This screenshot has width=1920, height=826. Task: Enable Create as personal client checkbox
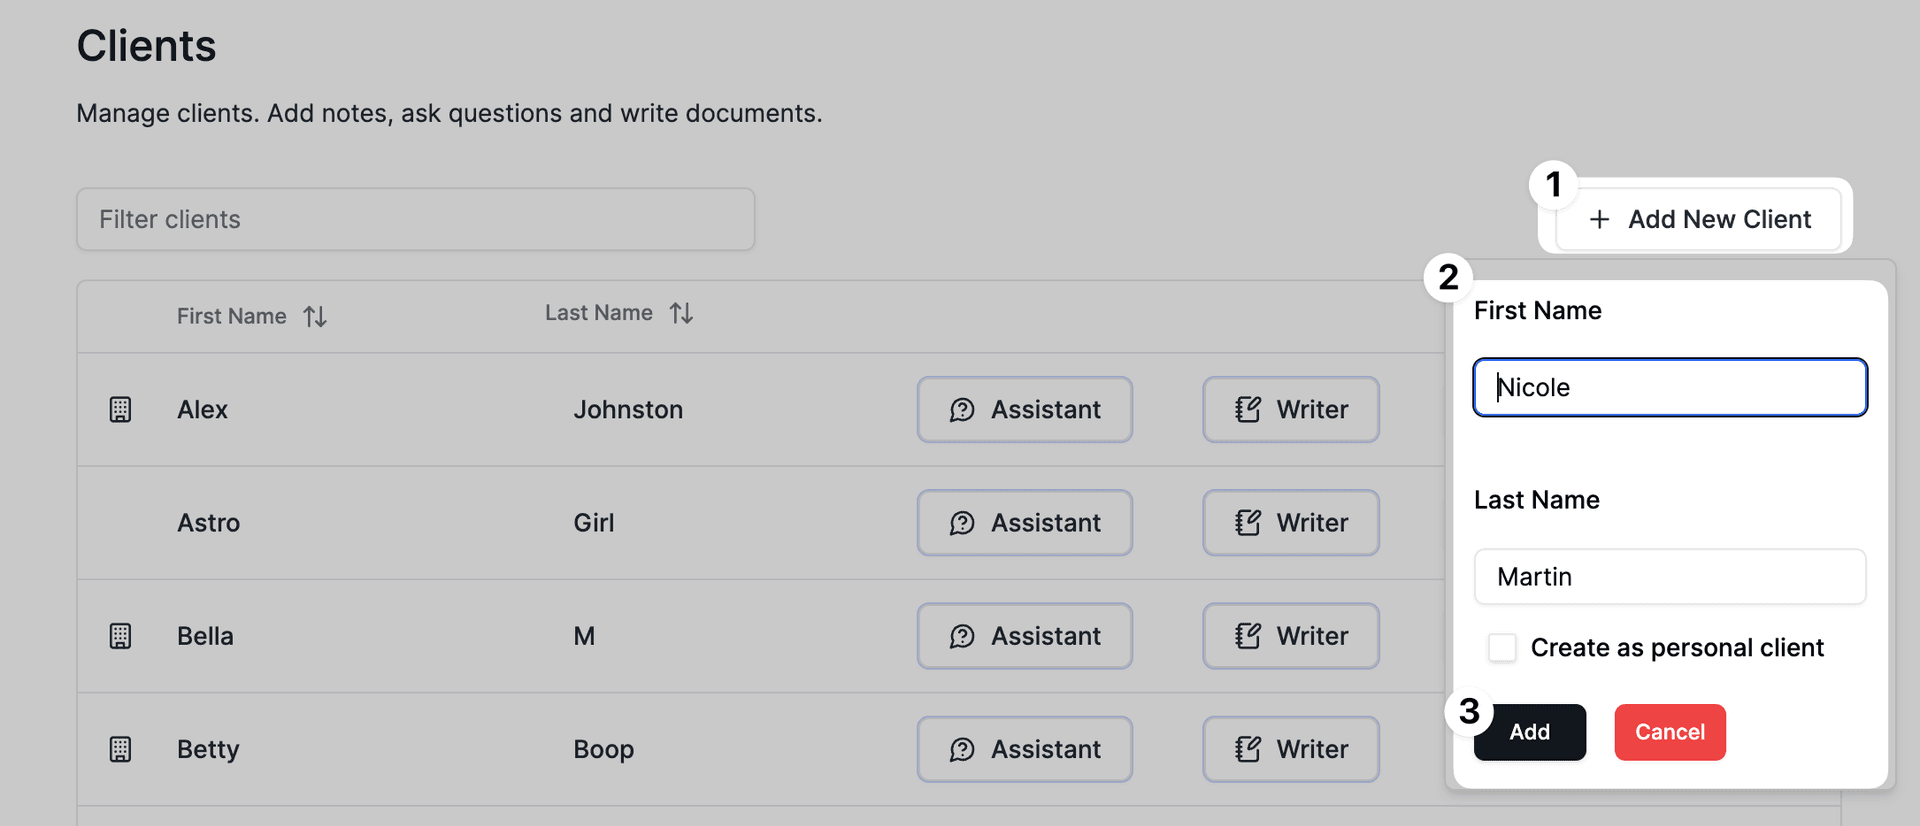click(x=1502, y=648)
